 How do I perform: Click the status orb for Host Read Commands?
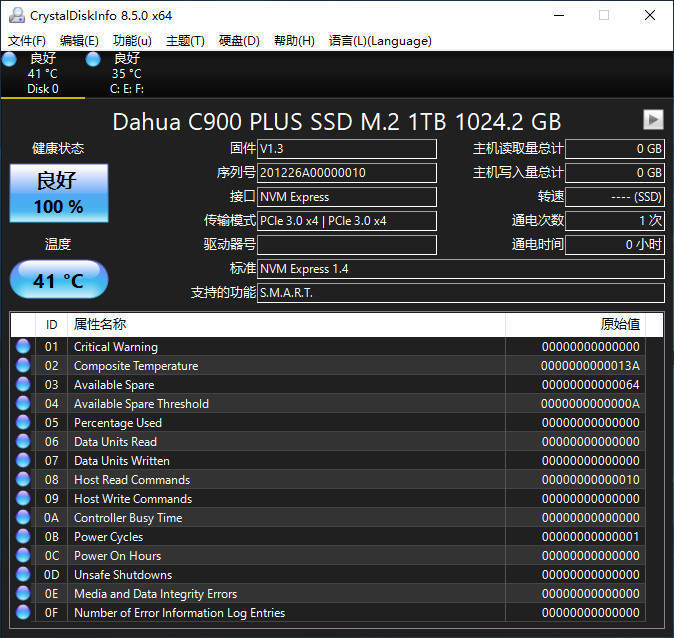(x=23, y=479)
